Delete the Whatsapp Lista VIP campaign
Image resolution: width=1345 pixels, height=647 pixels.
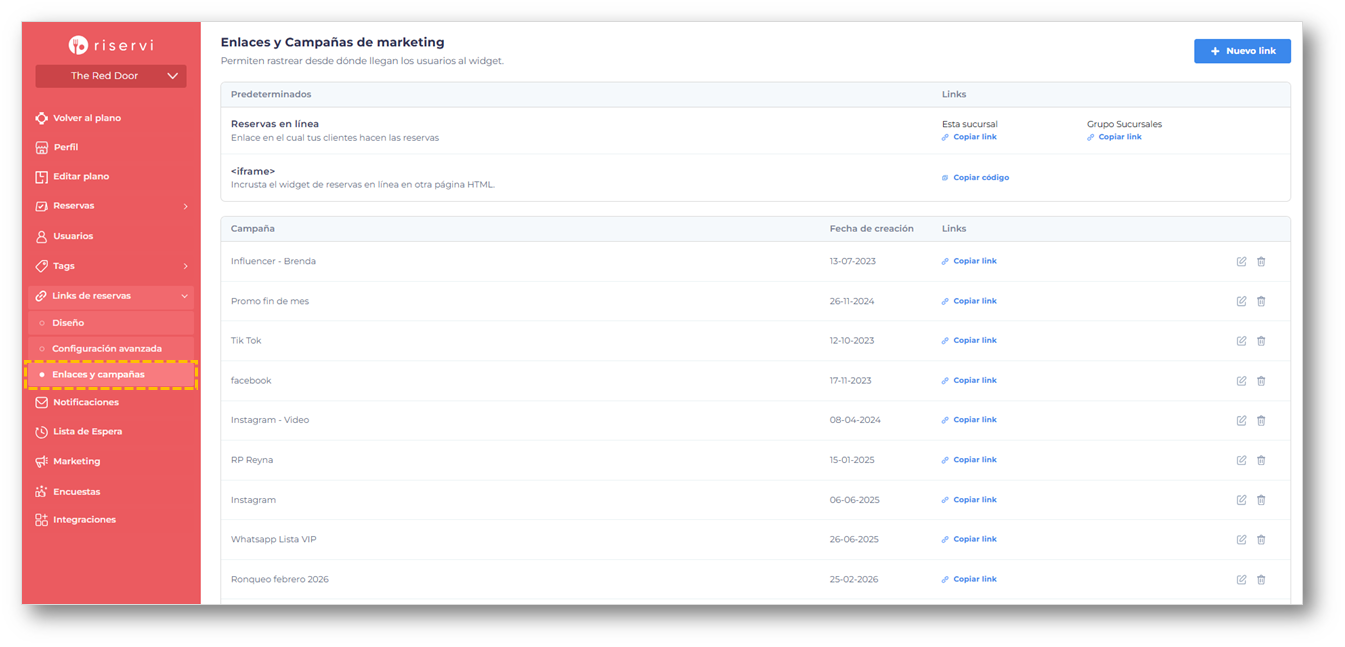tap(1261, 540)
